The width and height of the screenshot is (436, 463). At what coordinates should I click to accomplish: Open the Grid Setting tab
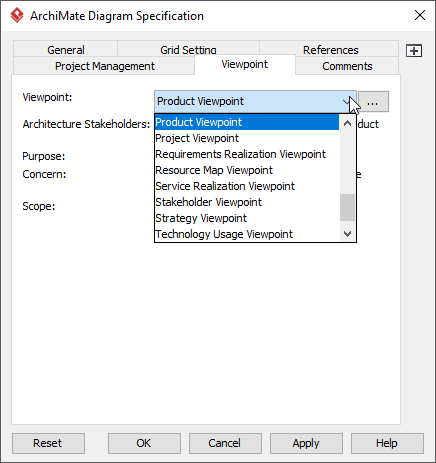(188, 49)
